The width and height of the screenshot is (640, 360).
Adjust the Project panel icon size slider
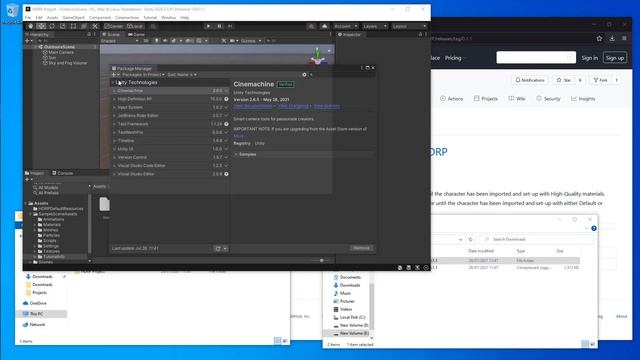point(322,260)
